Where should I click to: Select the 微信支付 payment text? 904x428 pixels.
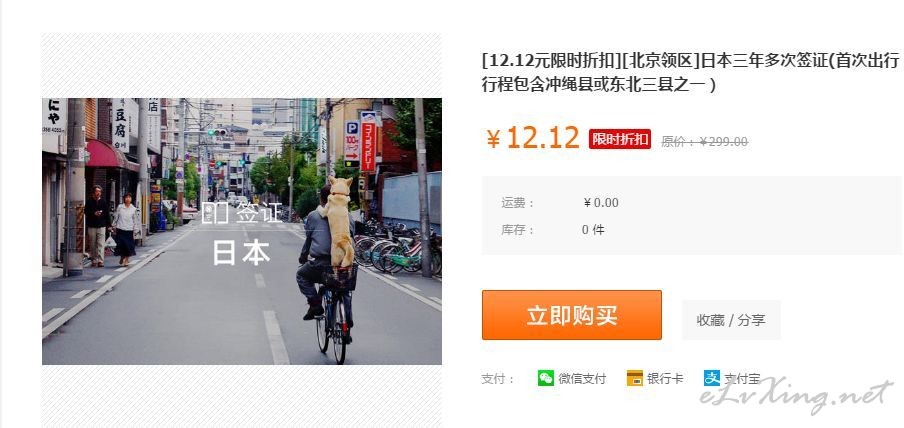(x=582, y=379)
